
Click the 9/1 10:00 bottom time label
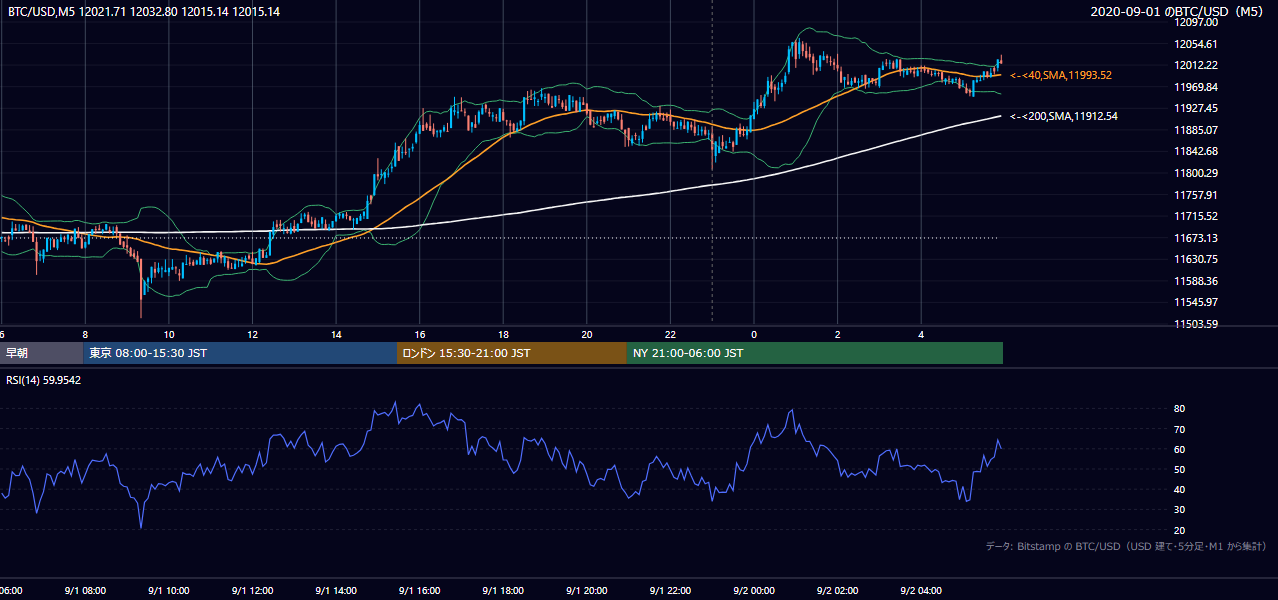(x=169, y=590)
